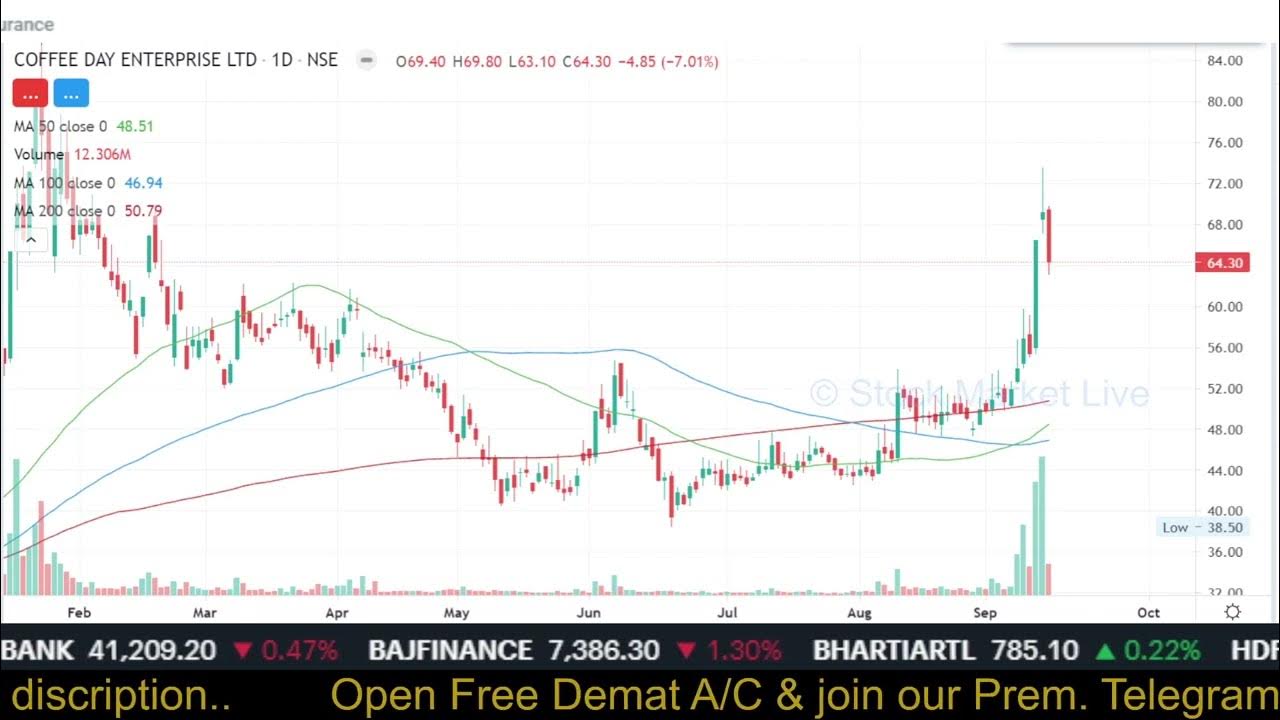This screenshot has width=1280, height=720.
Task: Click the Oct label on the time axis
Action: (1148, 612)
